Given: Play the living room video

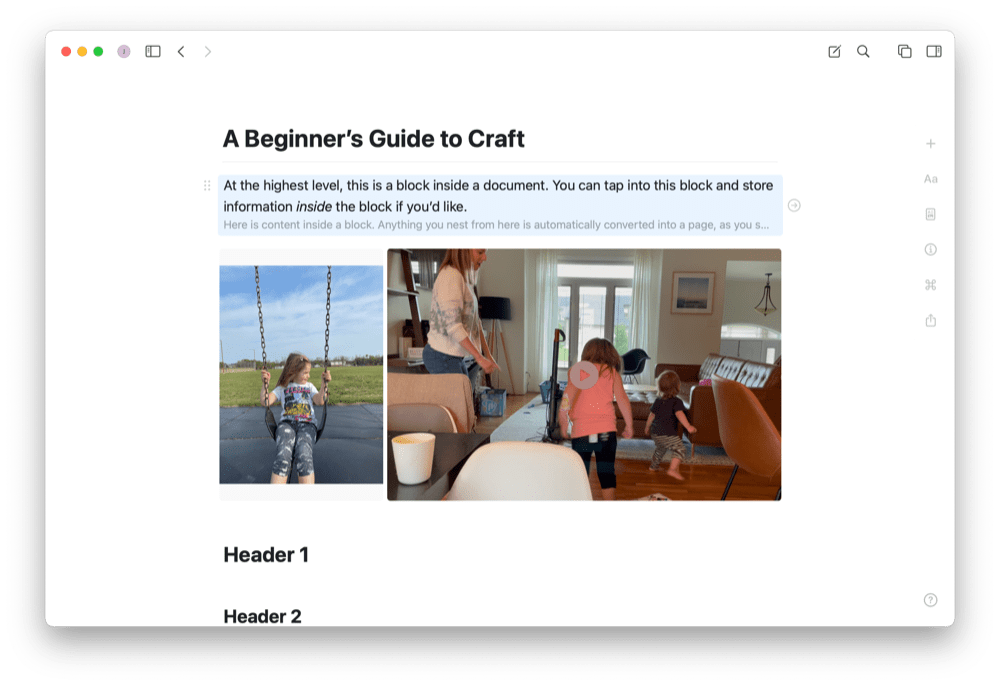Looking at the screenshot, I should pyautogui.click(x=584, y=375).
